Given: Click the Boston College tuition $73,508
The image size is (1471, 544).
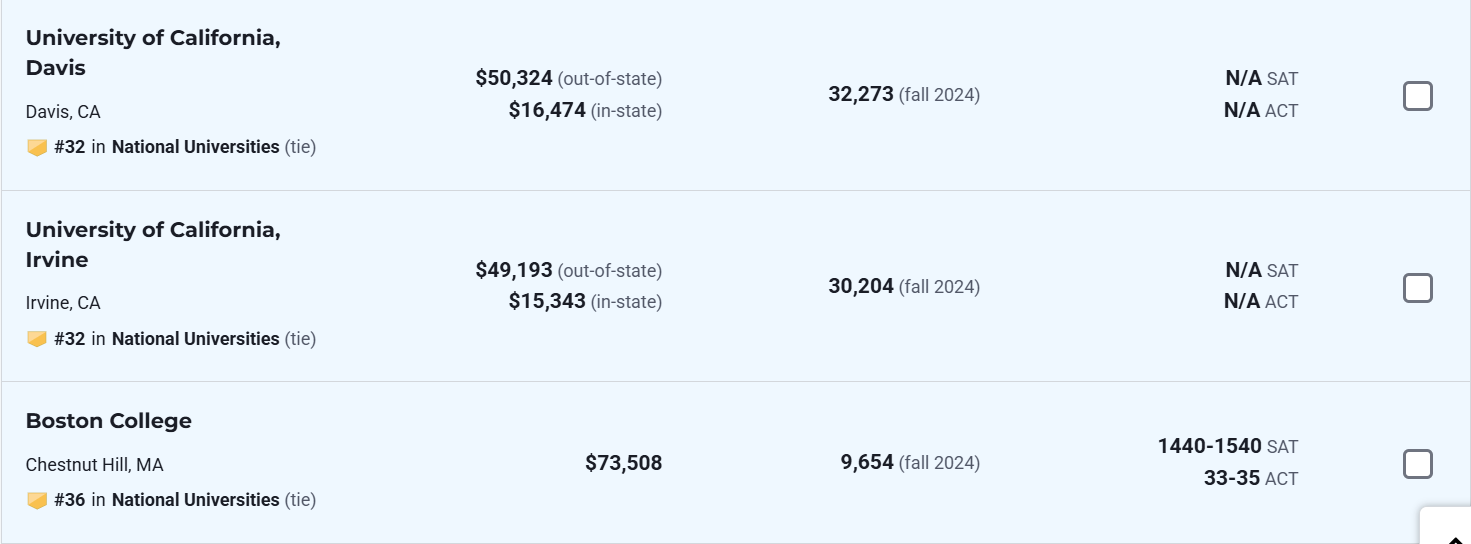Looking at the screenshot, I should pyautogui.click(x=623, y=463).
